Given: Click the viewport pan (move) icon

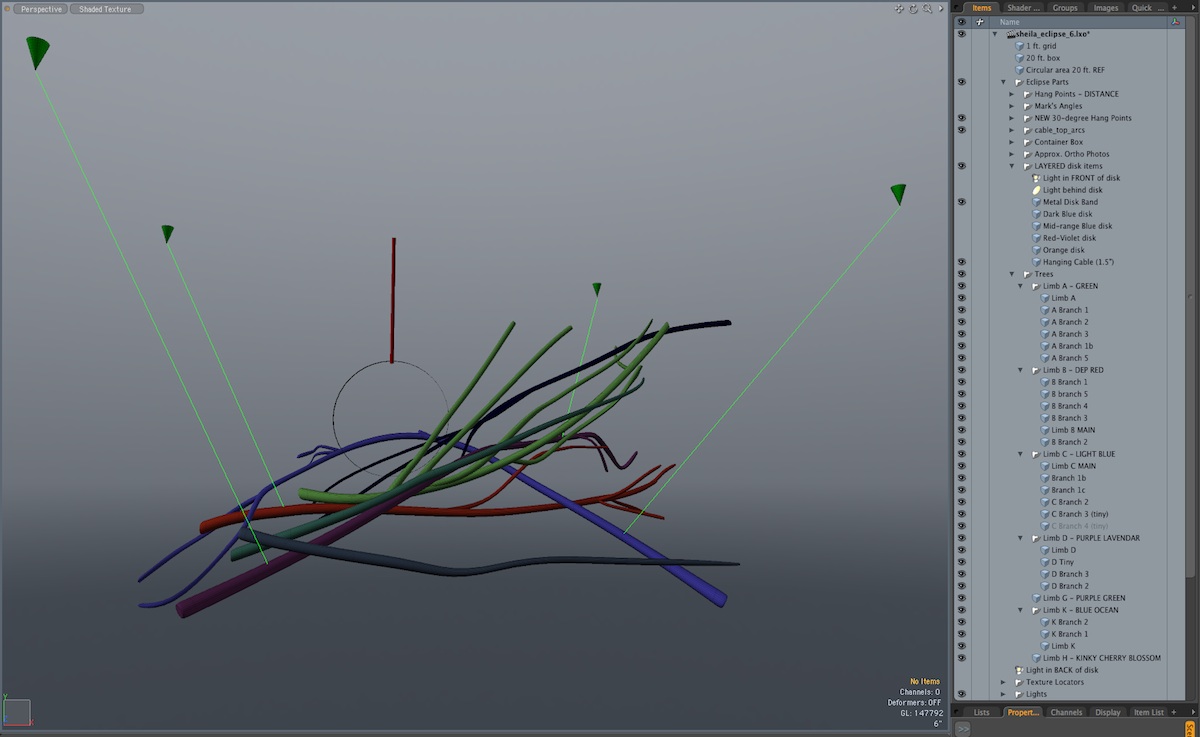Looking at the screenshot, I should coord(899,9).
